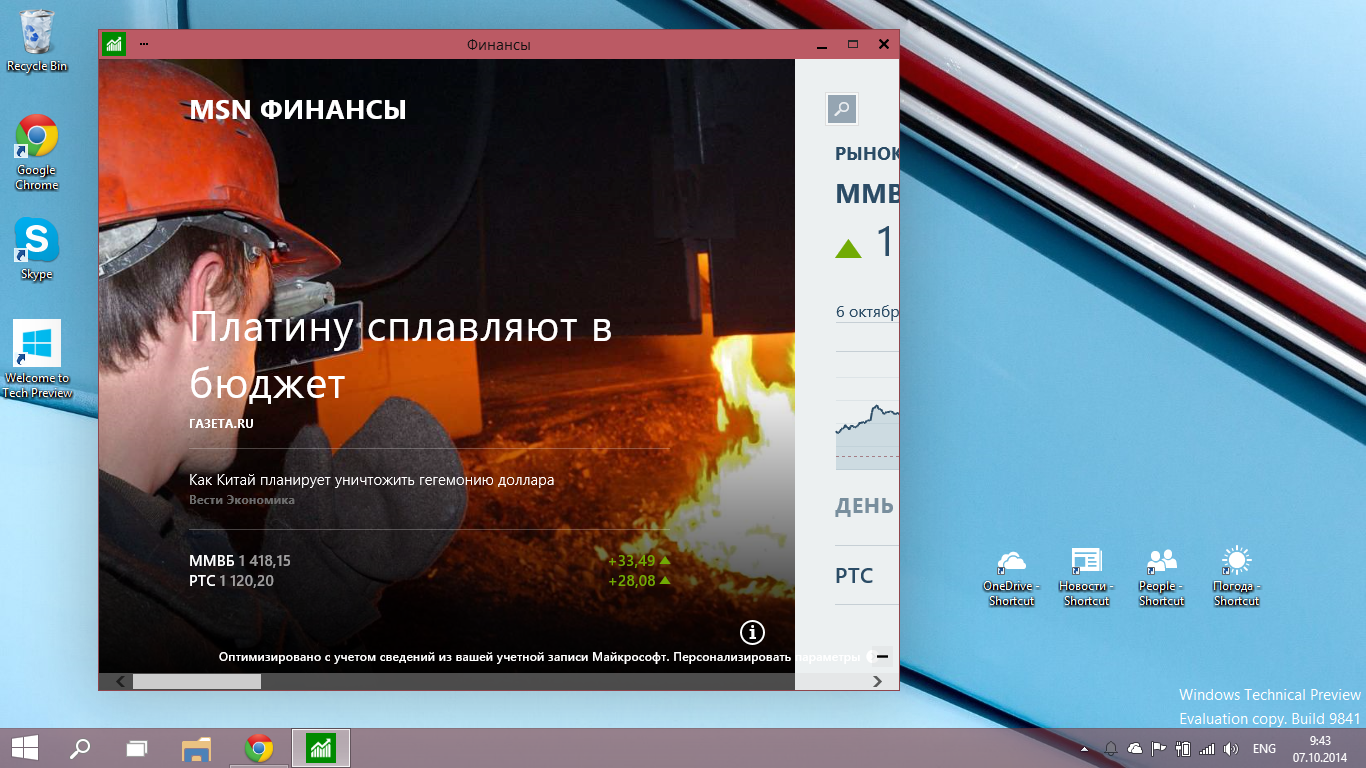Select the РТС index in market panel

click(x=854, y=576)
